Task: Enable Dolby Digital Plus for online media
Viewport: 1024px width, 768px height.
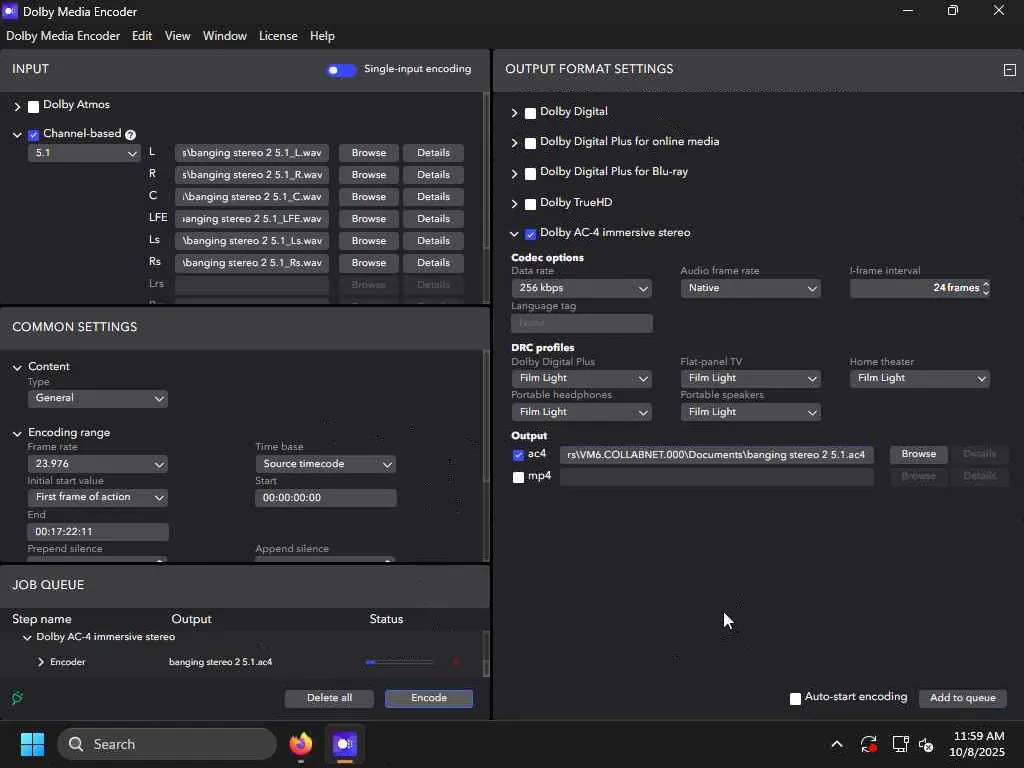Action: coord(530,143)
